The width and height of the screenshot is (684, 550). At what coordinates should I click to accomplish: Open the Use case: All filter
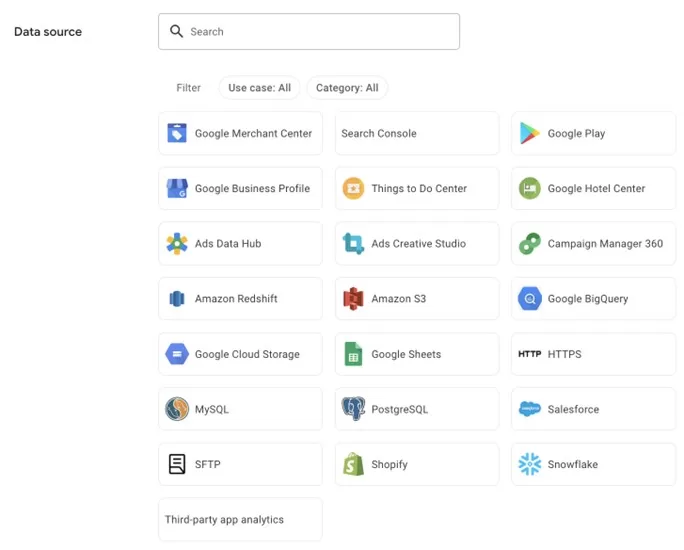[x=259, y=88]
